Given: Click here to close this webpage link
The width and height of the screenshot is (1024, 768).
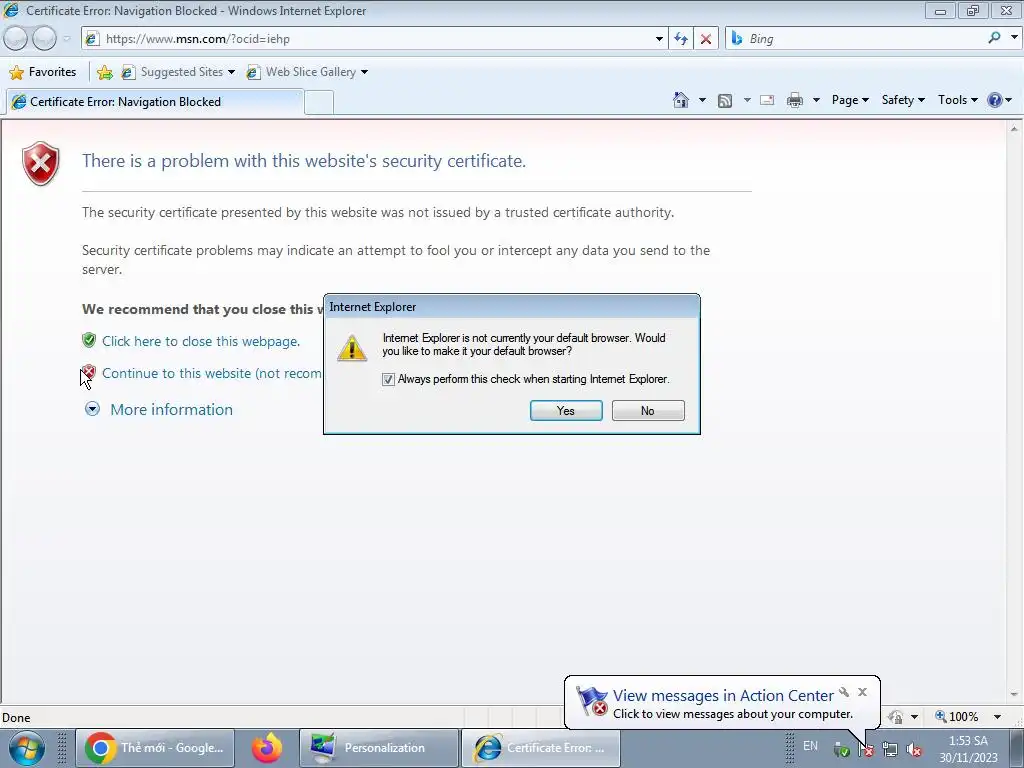Looking at the screenshot, I should (x=201, y=341).
